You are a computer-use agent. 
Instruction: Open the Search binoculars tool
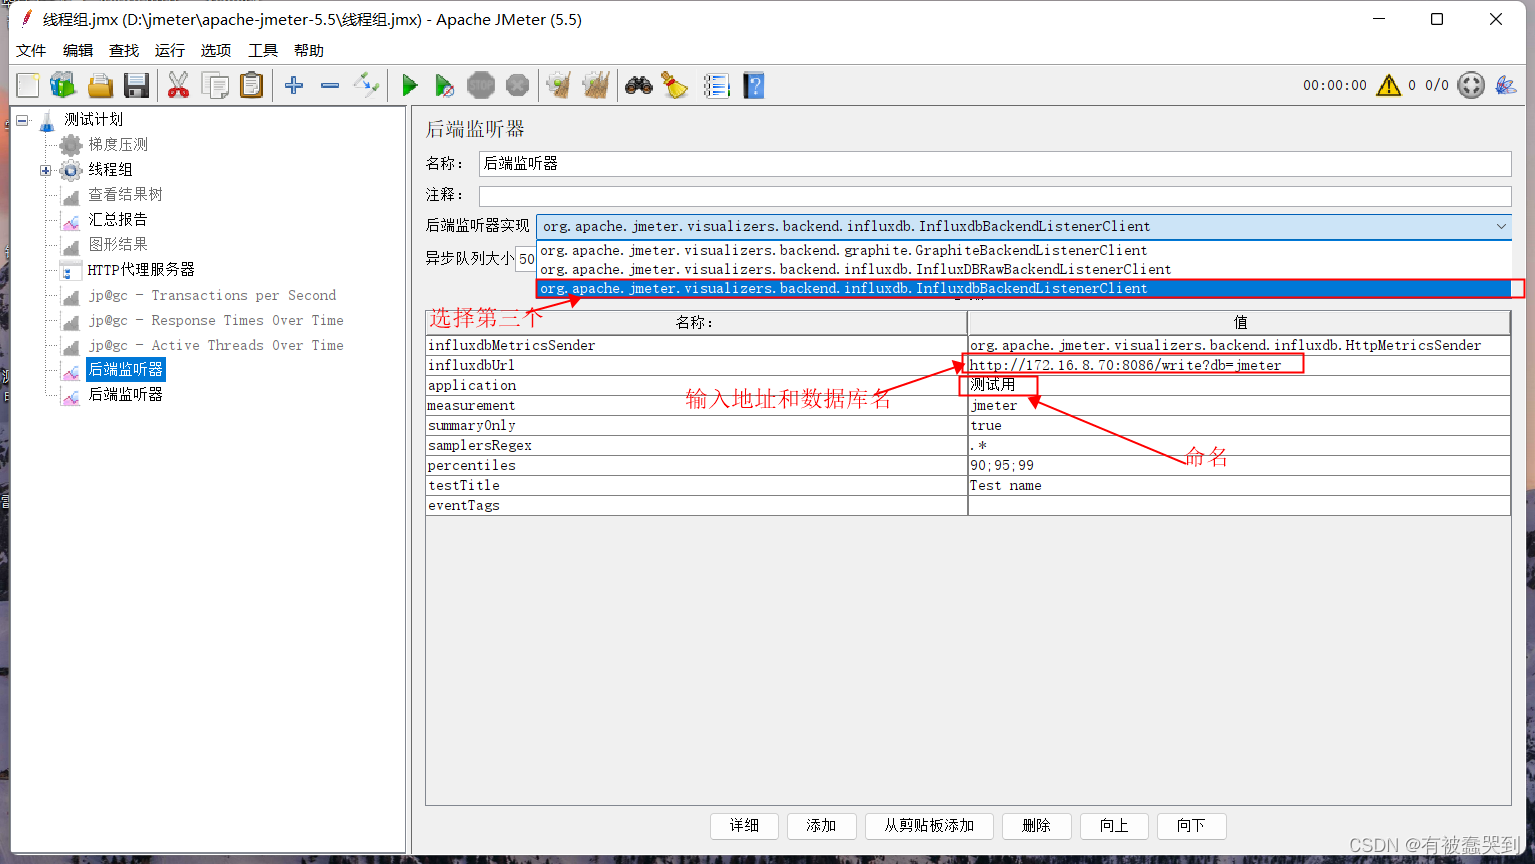pyautogui.click(x=639, y=86)
